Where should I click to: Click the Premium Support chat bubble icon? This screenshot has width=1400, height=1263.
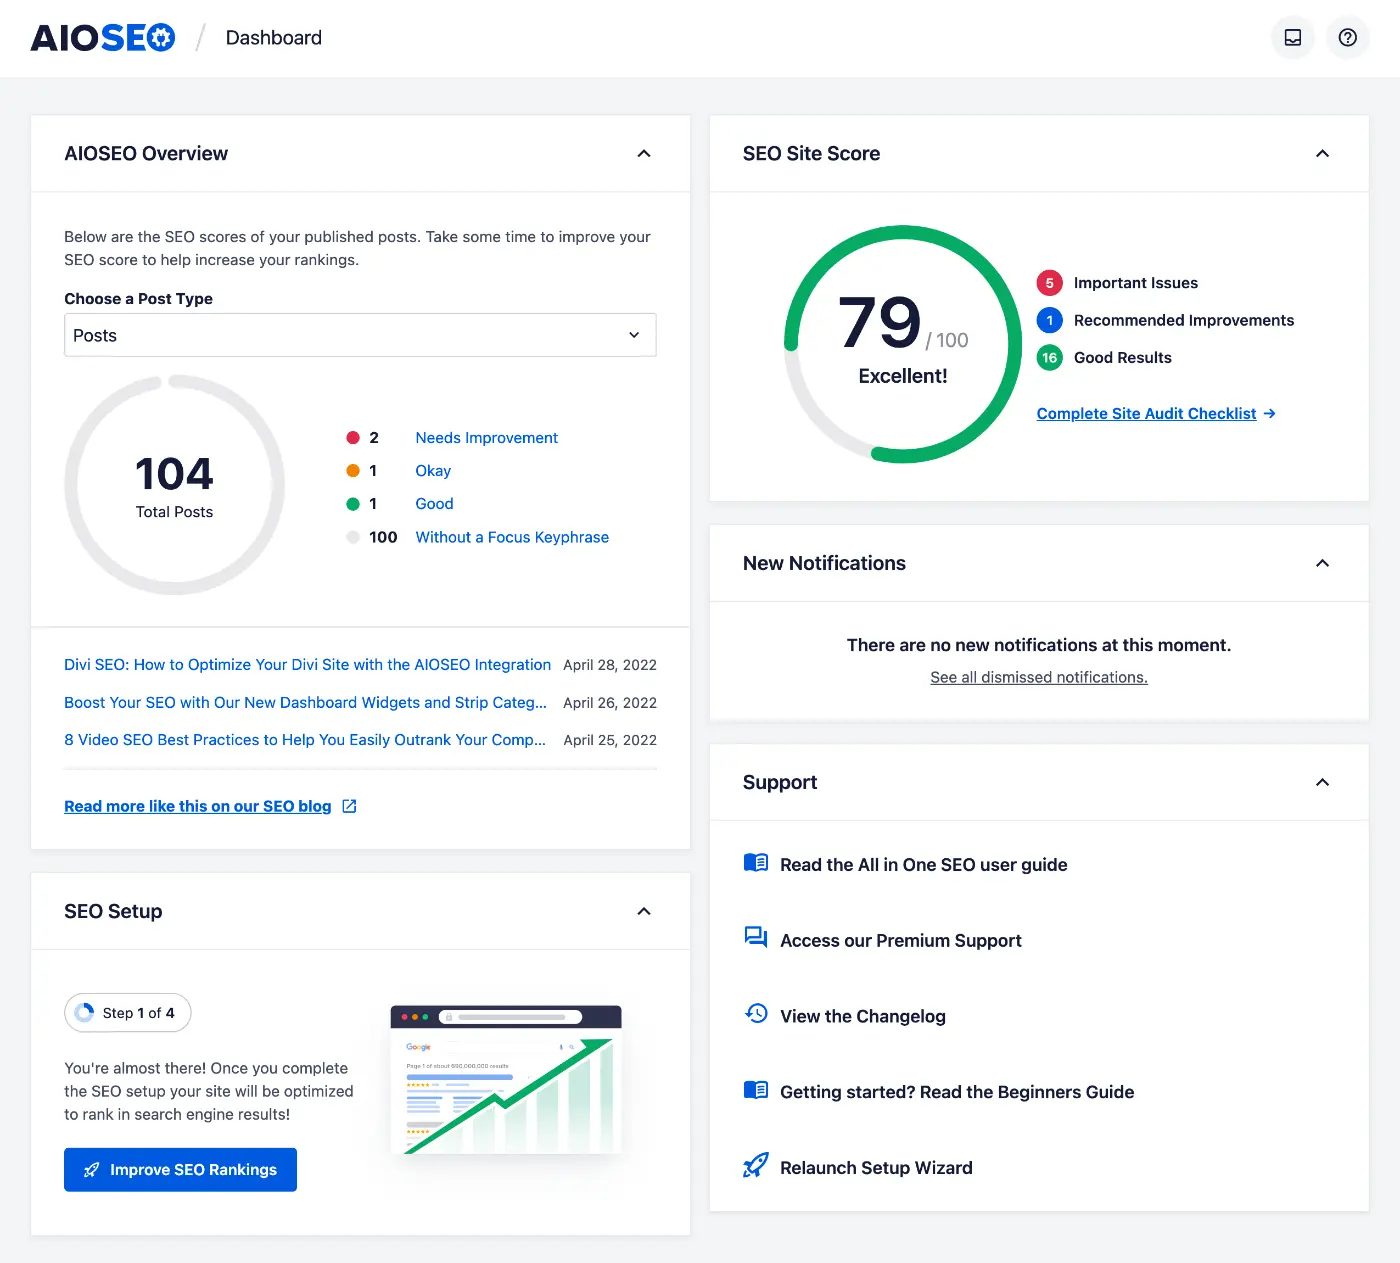click(x=756, y=937)
